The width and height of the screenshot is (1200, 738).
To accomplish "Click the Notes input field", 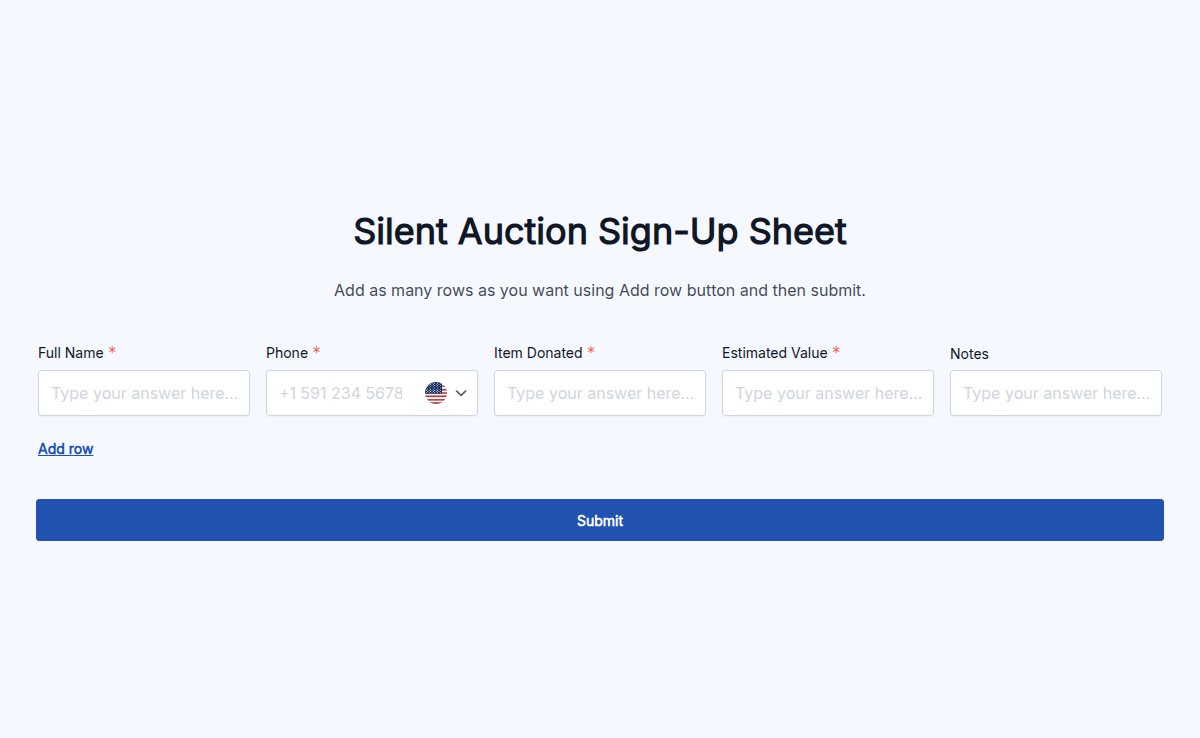I will pyautogui.click(x=1055, y=392).
